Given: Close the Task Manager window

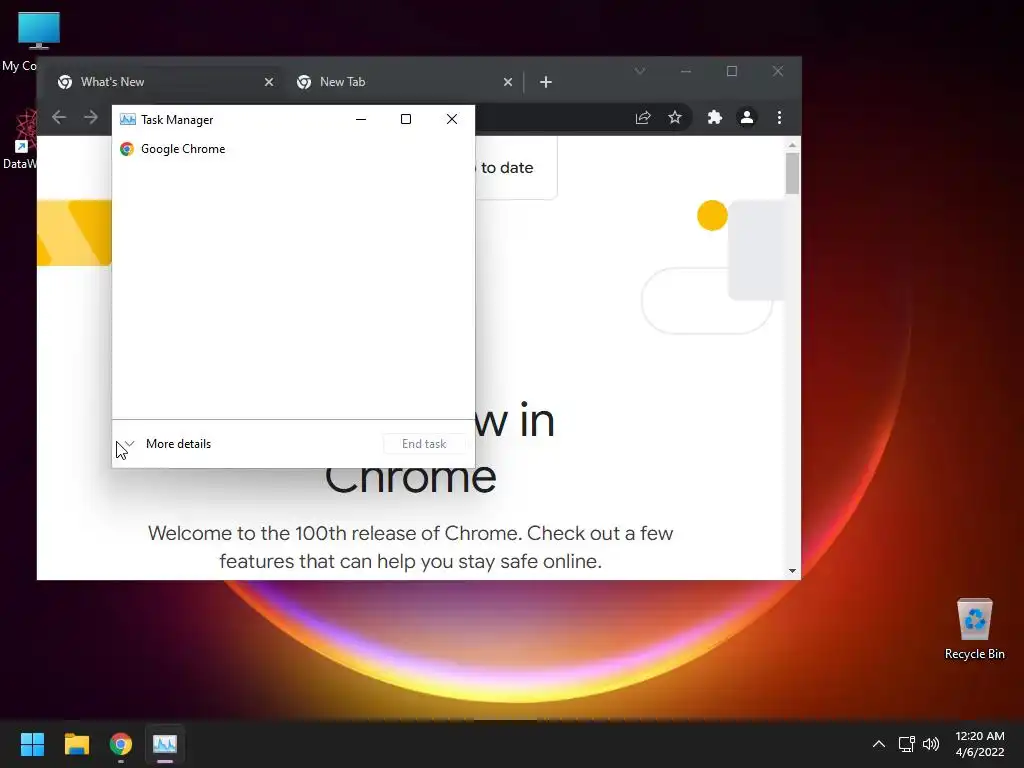Looking at the screenshot, I should [x=451, y=120].
